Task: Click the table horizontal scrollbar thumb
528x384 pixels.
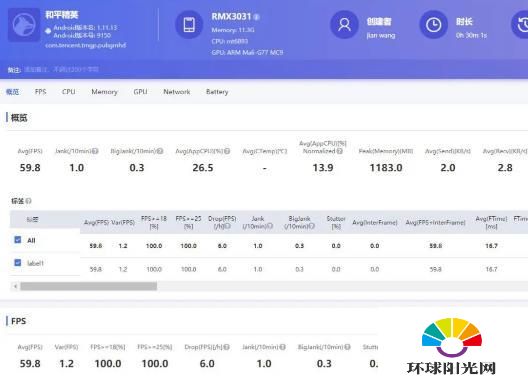Action: (89, 286)
